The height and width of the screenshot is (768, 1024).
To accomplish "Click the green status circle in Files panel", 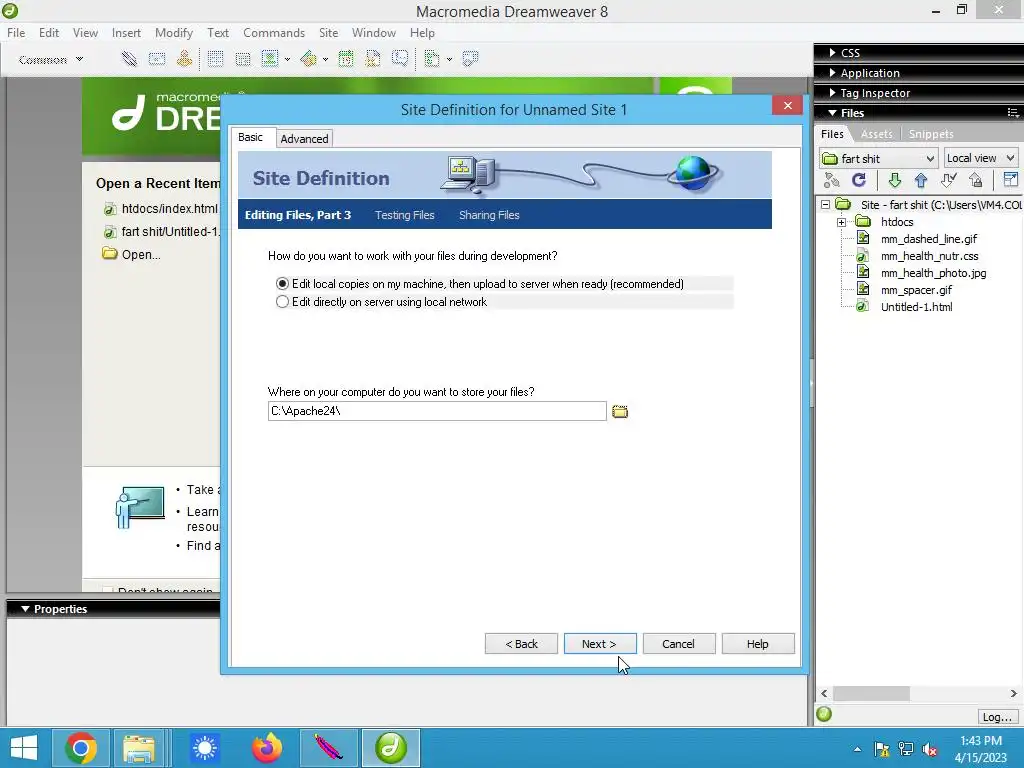I will click(824, 714).
